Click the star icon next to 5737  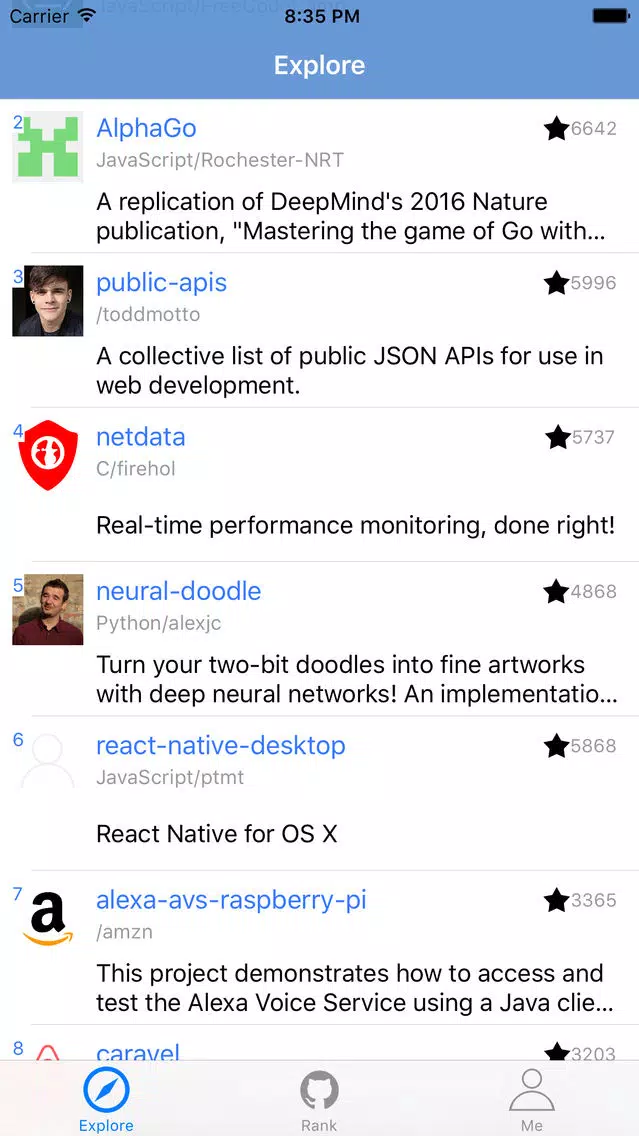click(x=557, y=438)
